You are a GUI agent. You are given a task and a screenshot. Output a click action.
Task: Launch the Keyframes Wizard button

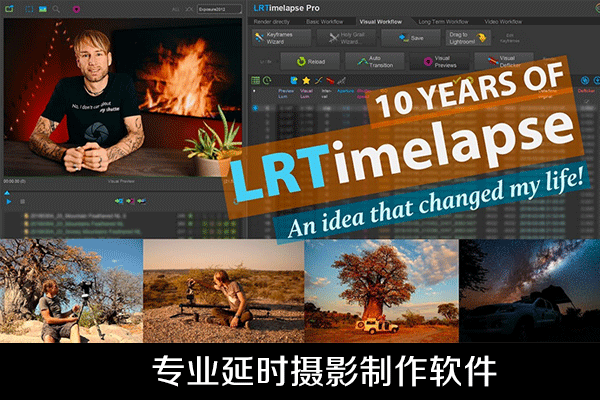click(281, 38)
